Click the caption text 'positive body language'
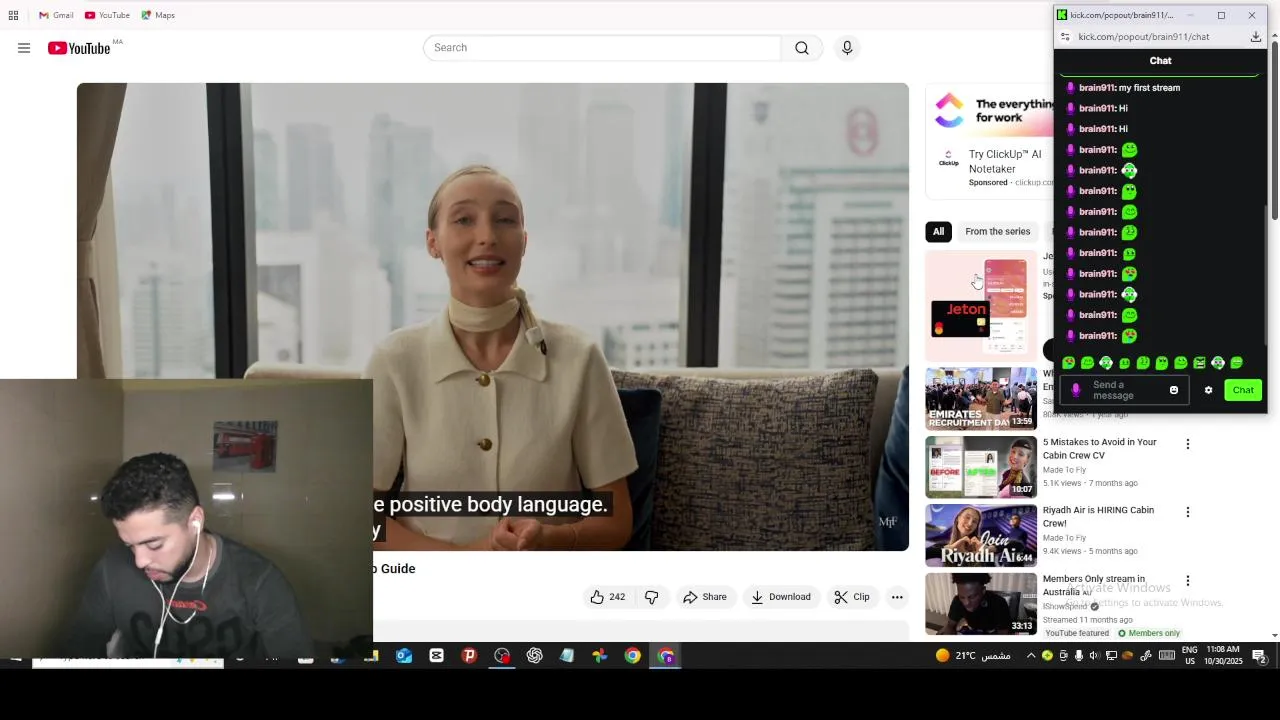The height and width of the screenshot is (720, 1280). [498, 505]
